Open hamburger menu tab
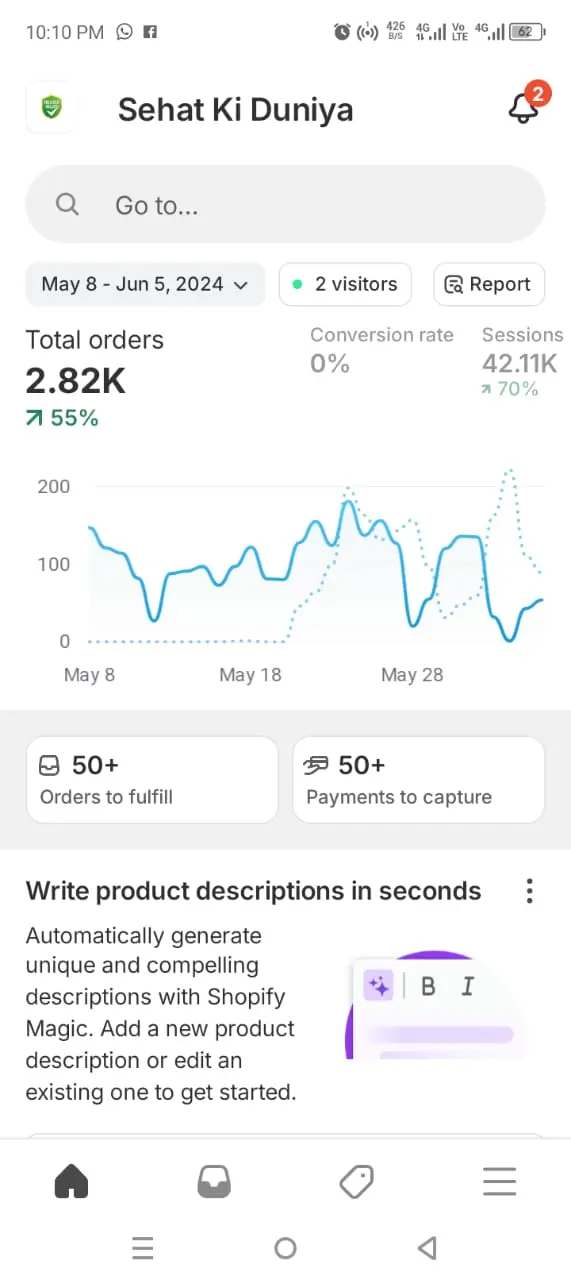 (499, 1182)
